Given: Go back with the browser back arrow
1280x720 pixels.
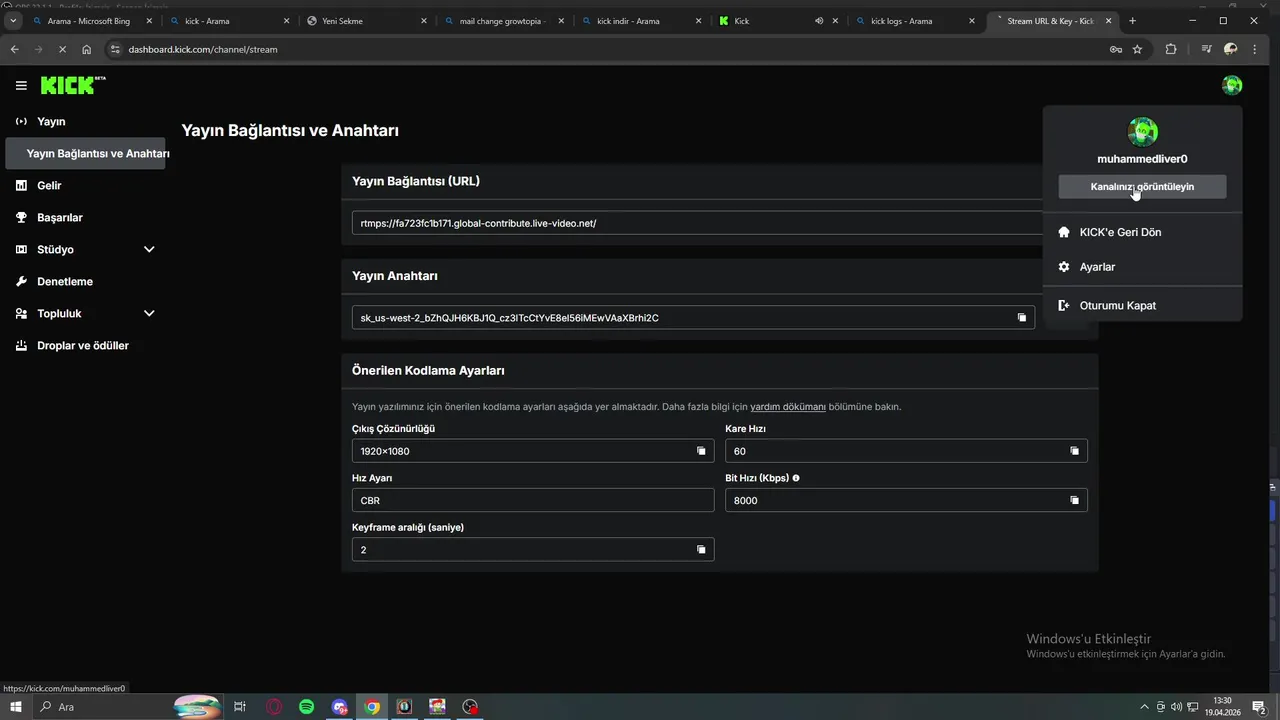Looking at the screenshot, I should click(15, 49).
